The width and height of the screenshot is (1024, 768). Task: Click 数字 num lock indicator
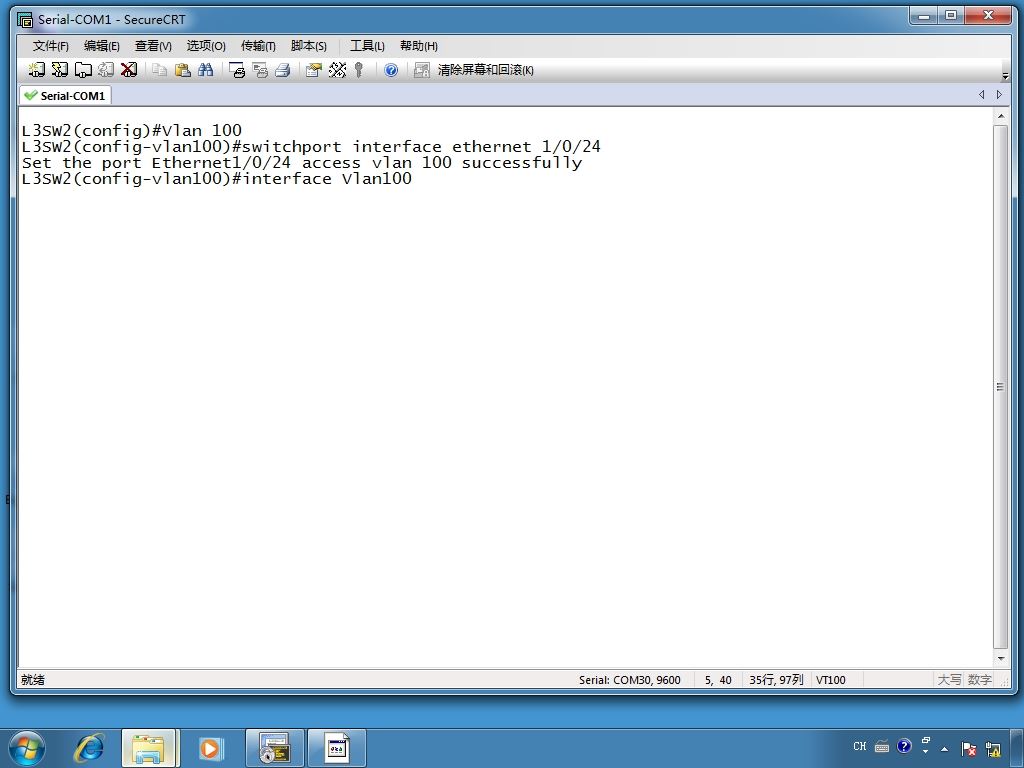(980, 680)
